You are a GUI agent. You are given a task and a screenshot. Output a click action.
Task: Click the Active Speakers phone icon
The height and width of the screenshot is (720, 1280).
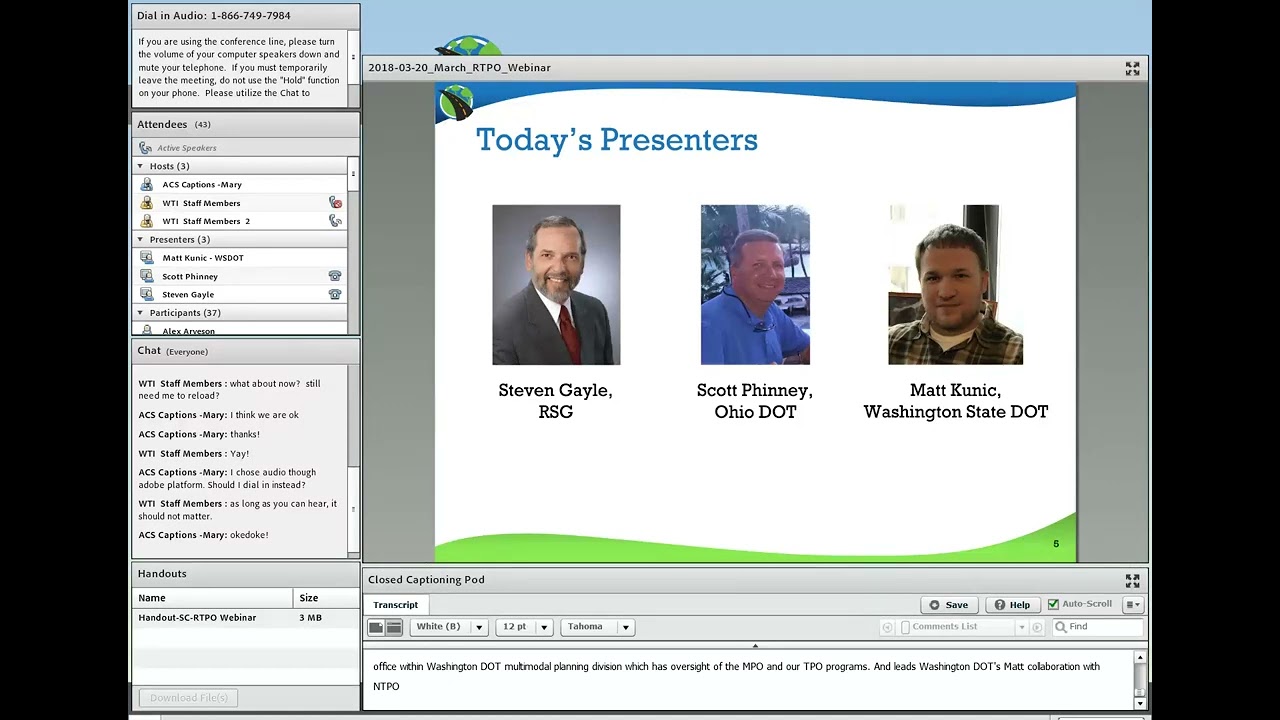(146, 148)
